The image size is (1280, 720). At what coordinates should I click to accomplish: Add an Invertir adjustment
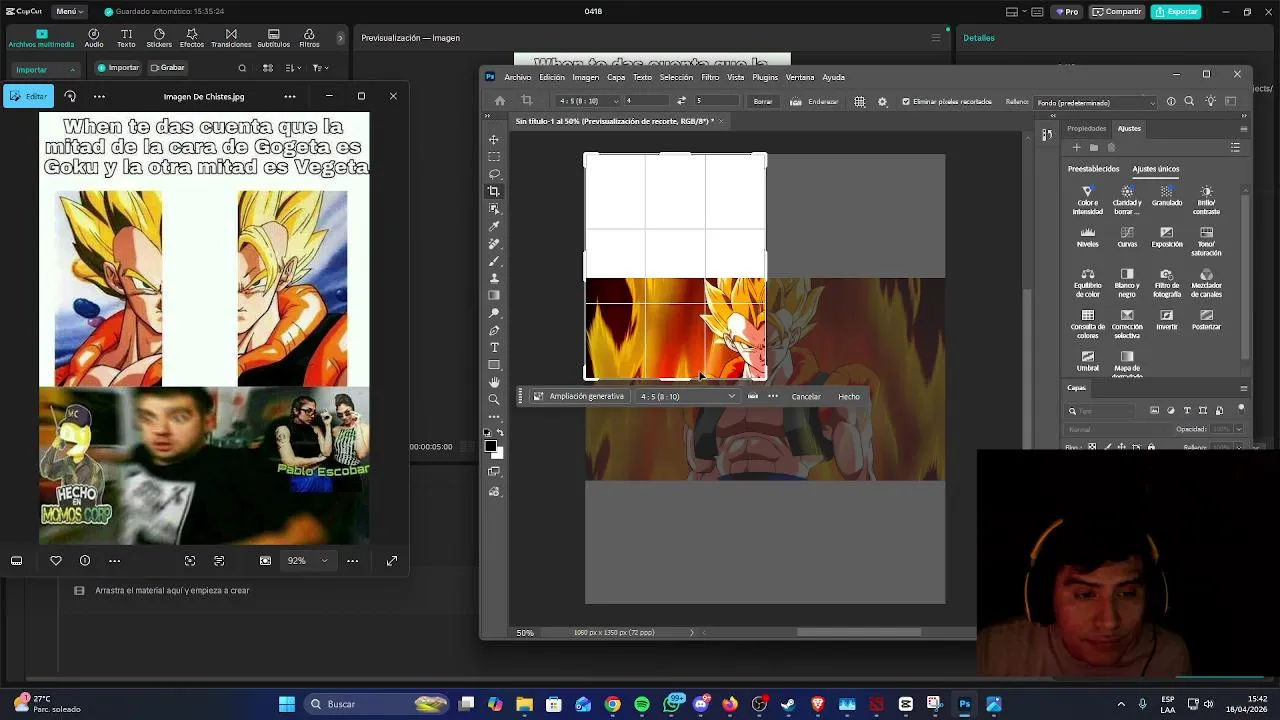(1167, 319)
